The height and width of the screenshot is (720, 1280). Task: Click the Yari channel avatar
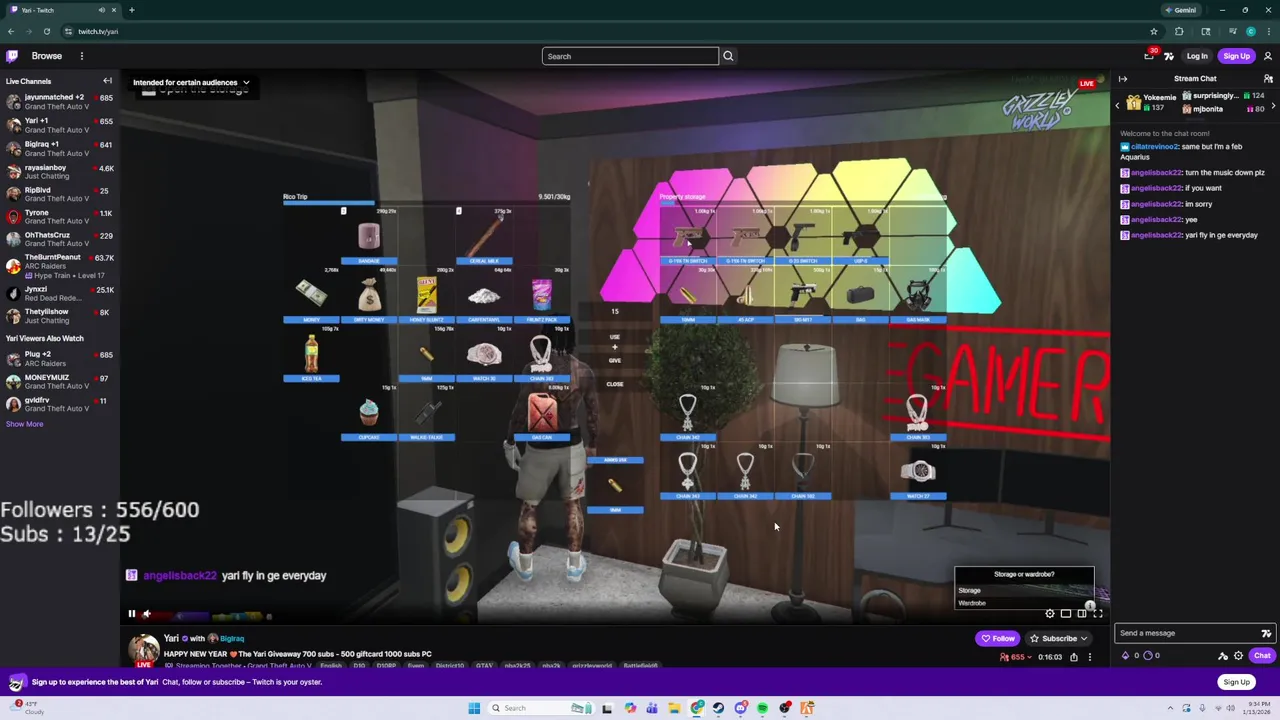[x=144, y=649]
